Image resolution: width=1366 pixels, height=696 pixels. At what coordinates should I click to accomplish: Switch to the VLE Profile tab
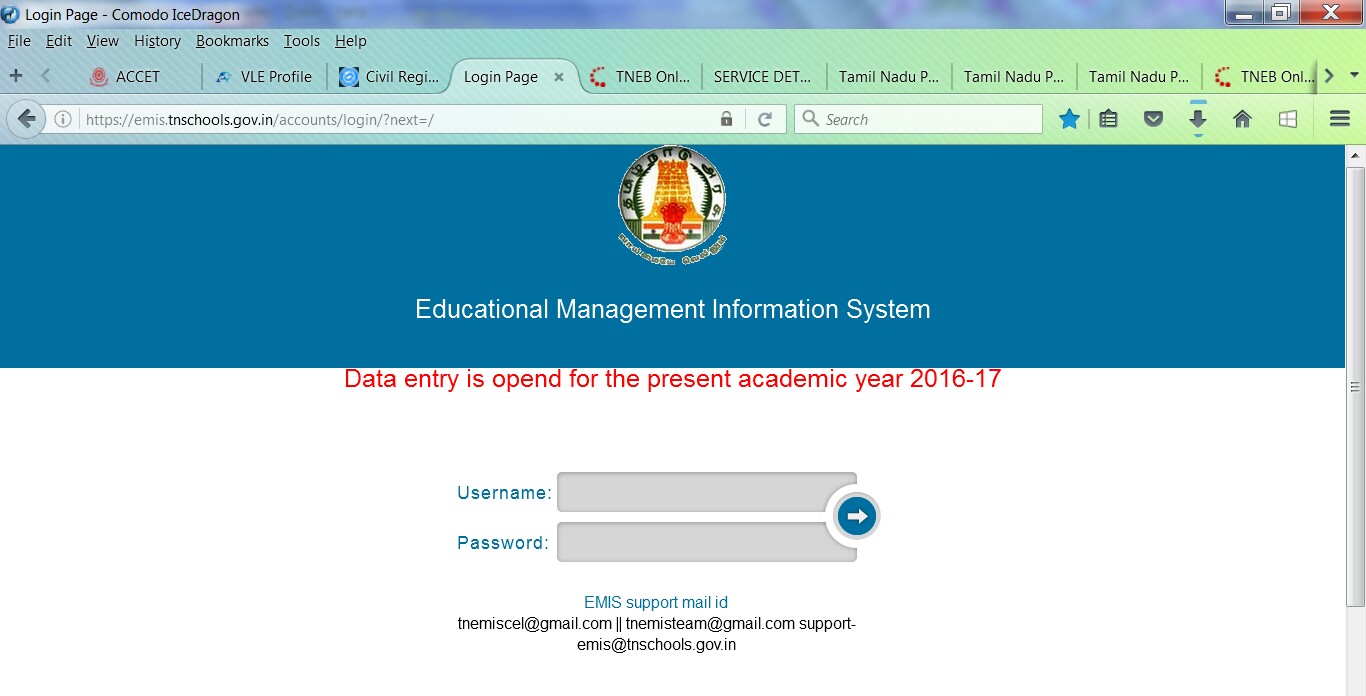264,76
